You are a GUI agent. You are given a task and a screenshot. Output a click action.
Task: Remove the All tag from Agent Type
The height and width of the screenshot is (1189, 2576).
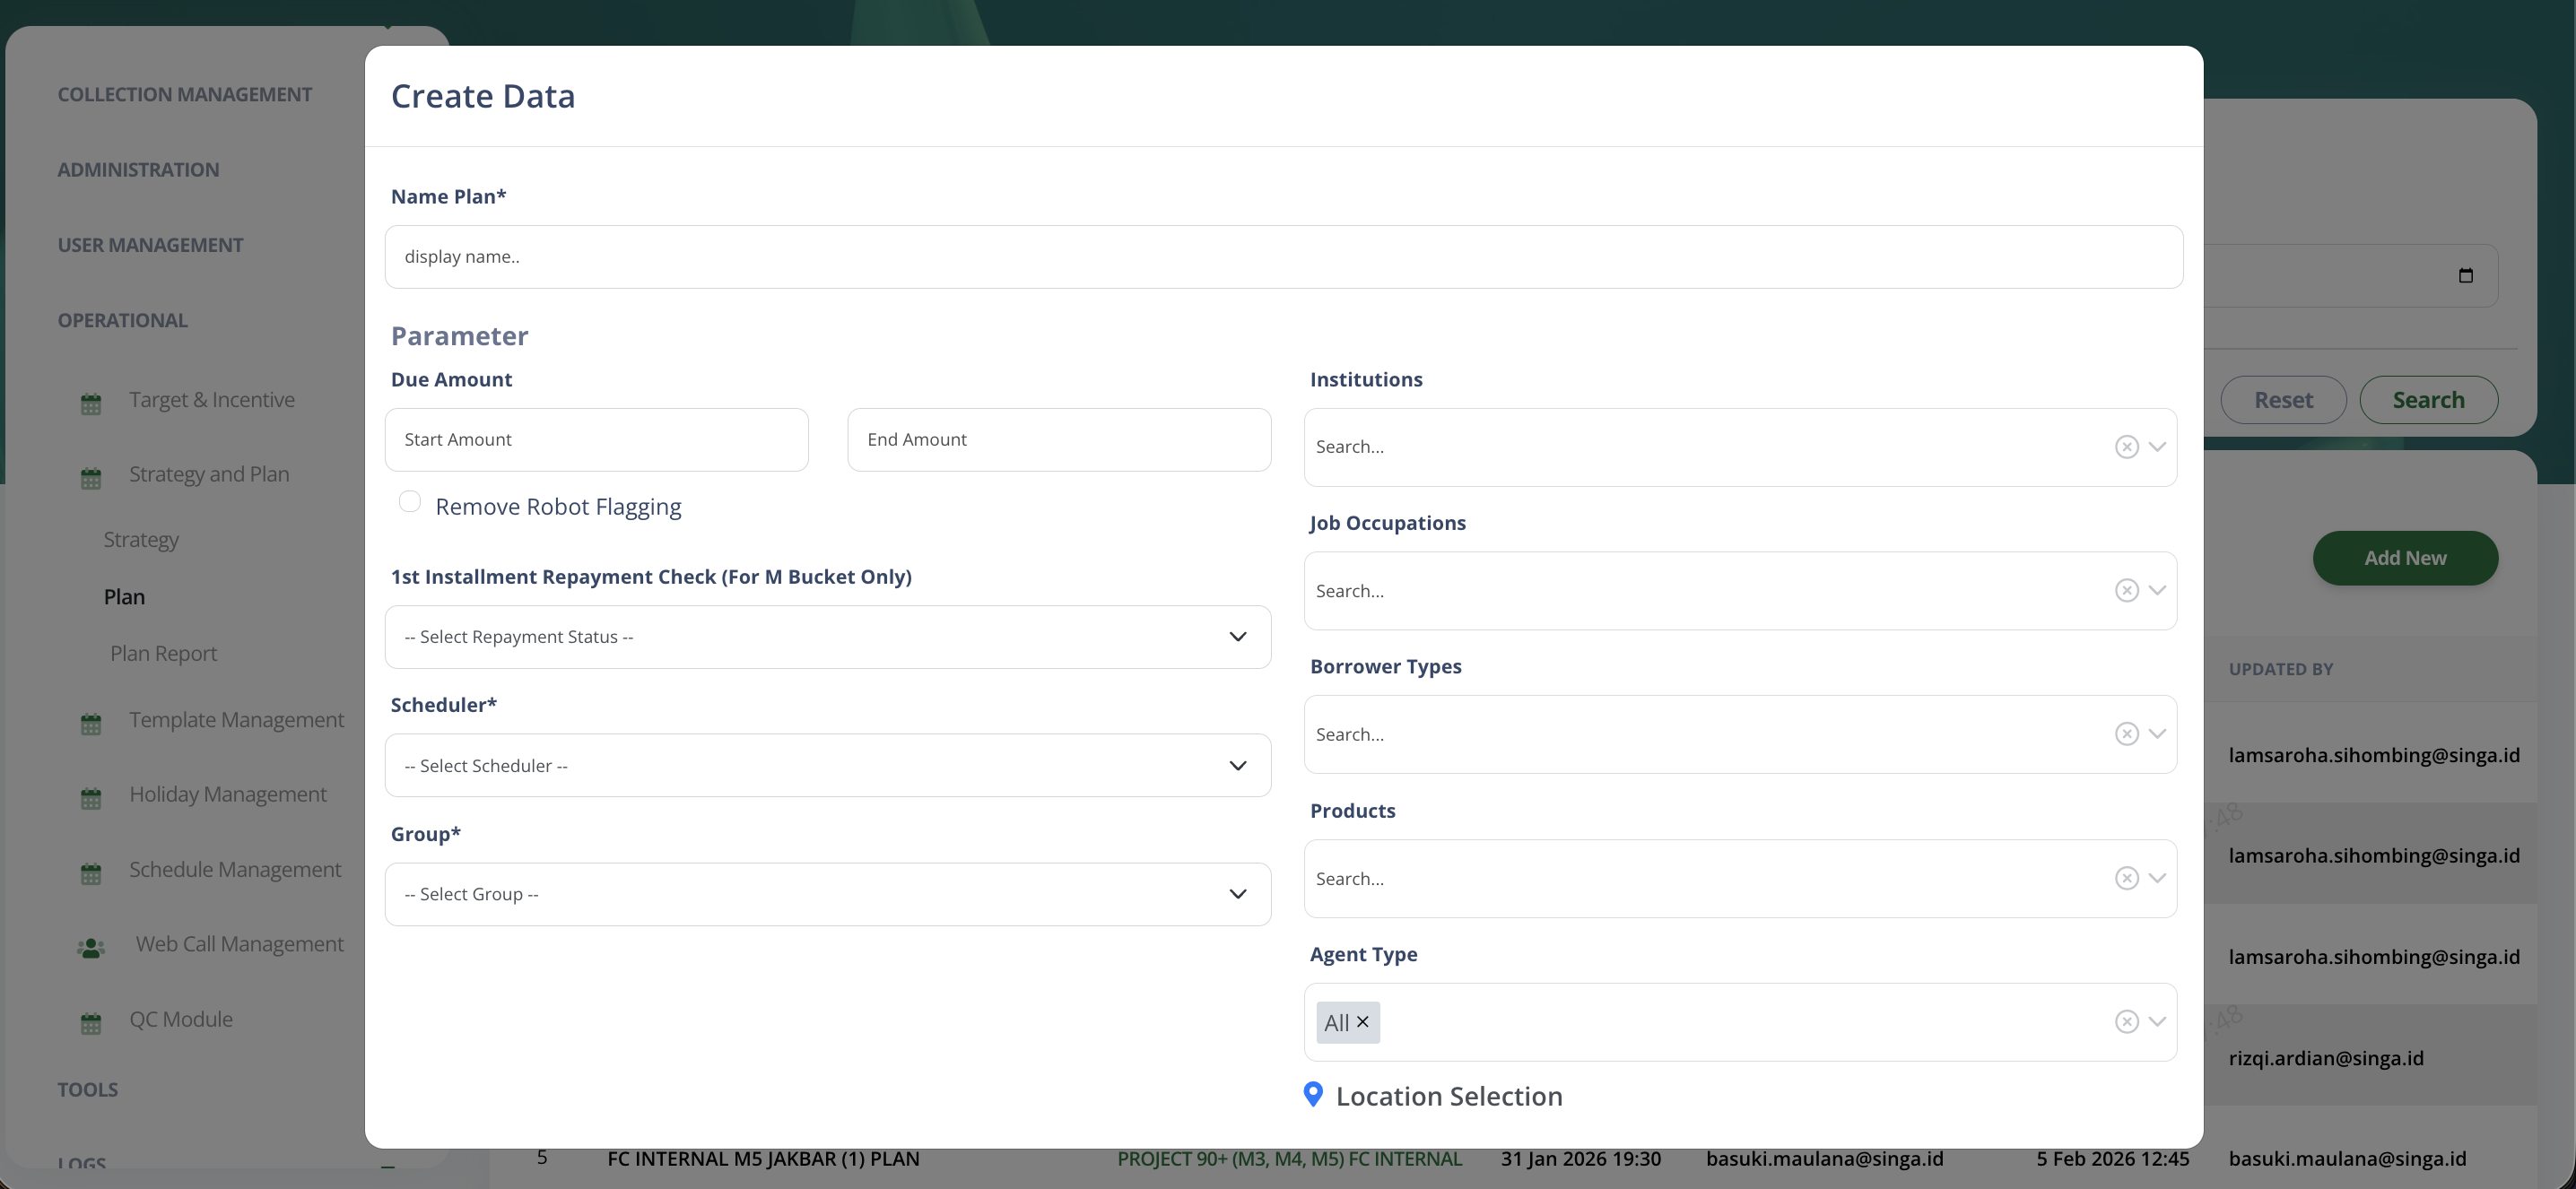click(1362, 1022)
